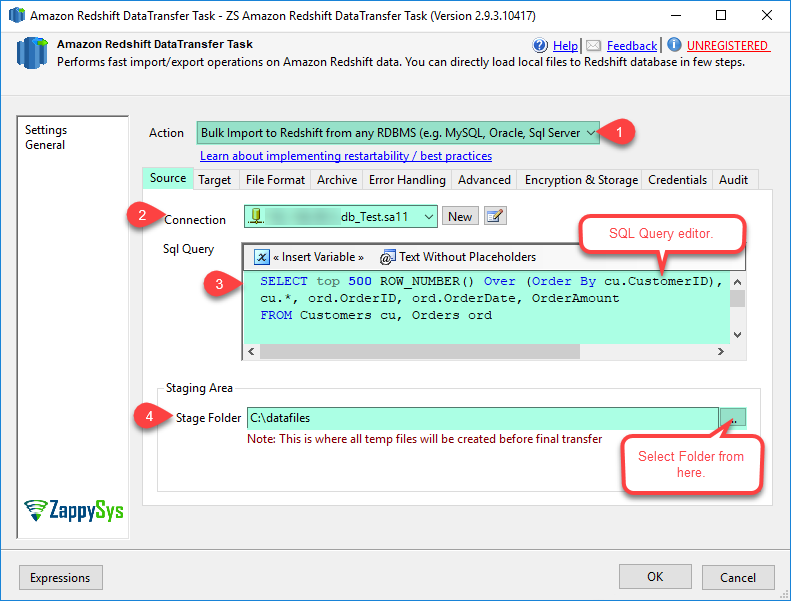Screen dimensions: 791x601
Task: Select the Advanced tab
Action: coord(484,180)
